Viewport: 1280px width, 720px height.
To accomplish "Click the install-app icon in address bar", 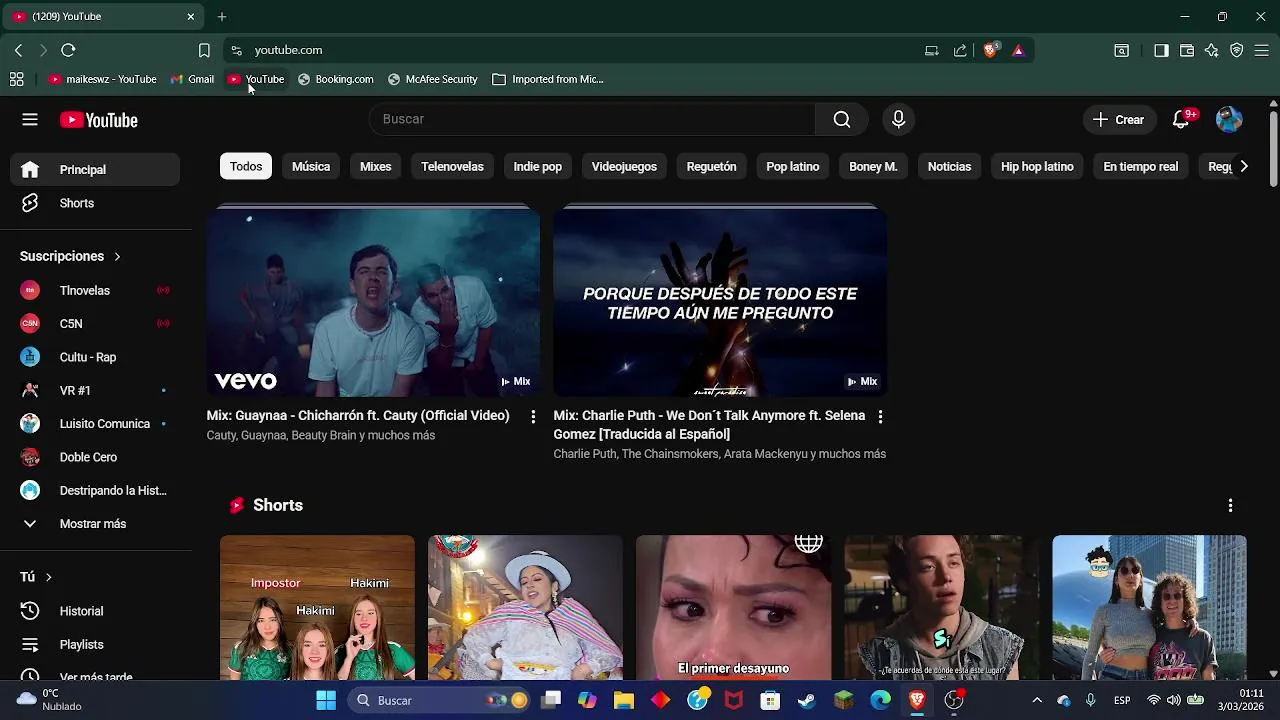I will click(932, 50).
